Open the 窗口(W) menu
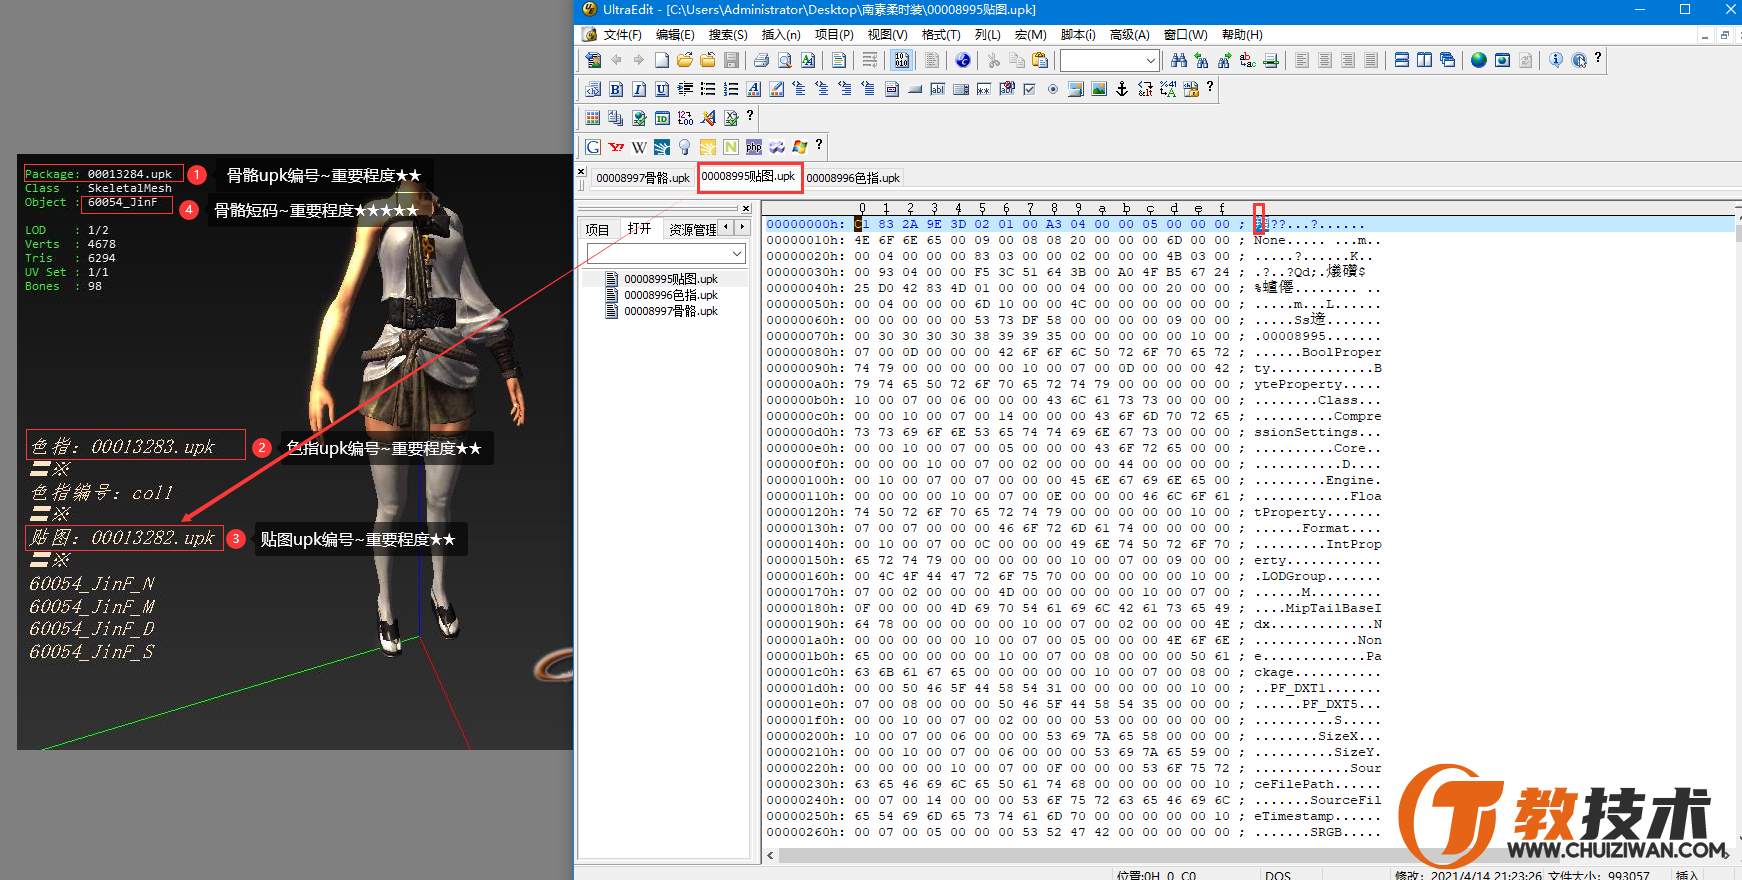1742x880 pixels. (1186, 35)
